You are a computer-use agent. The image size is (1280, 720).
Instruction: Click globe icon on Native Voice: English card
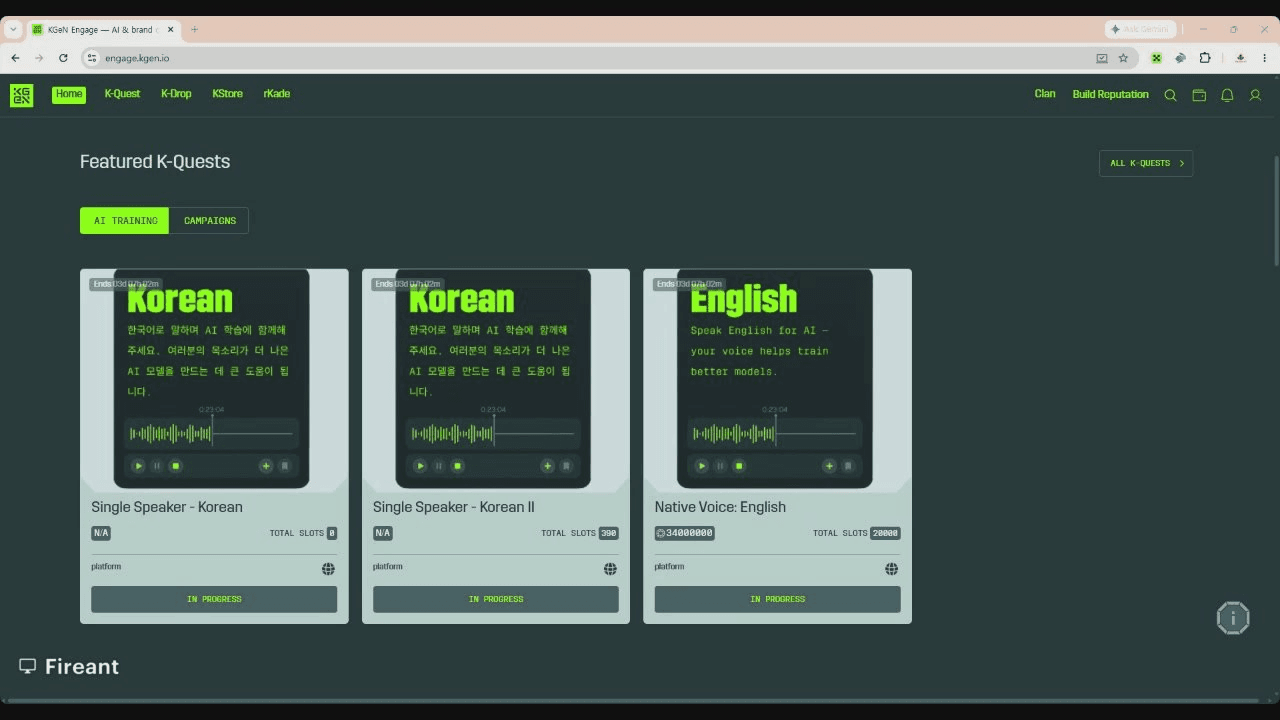[x=891, y=569]
